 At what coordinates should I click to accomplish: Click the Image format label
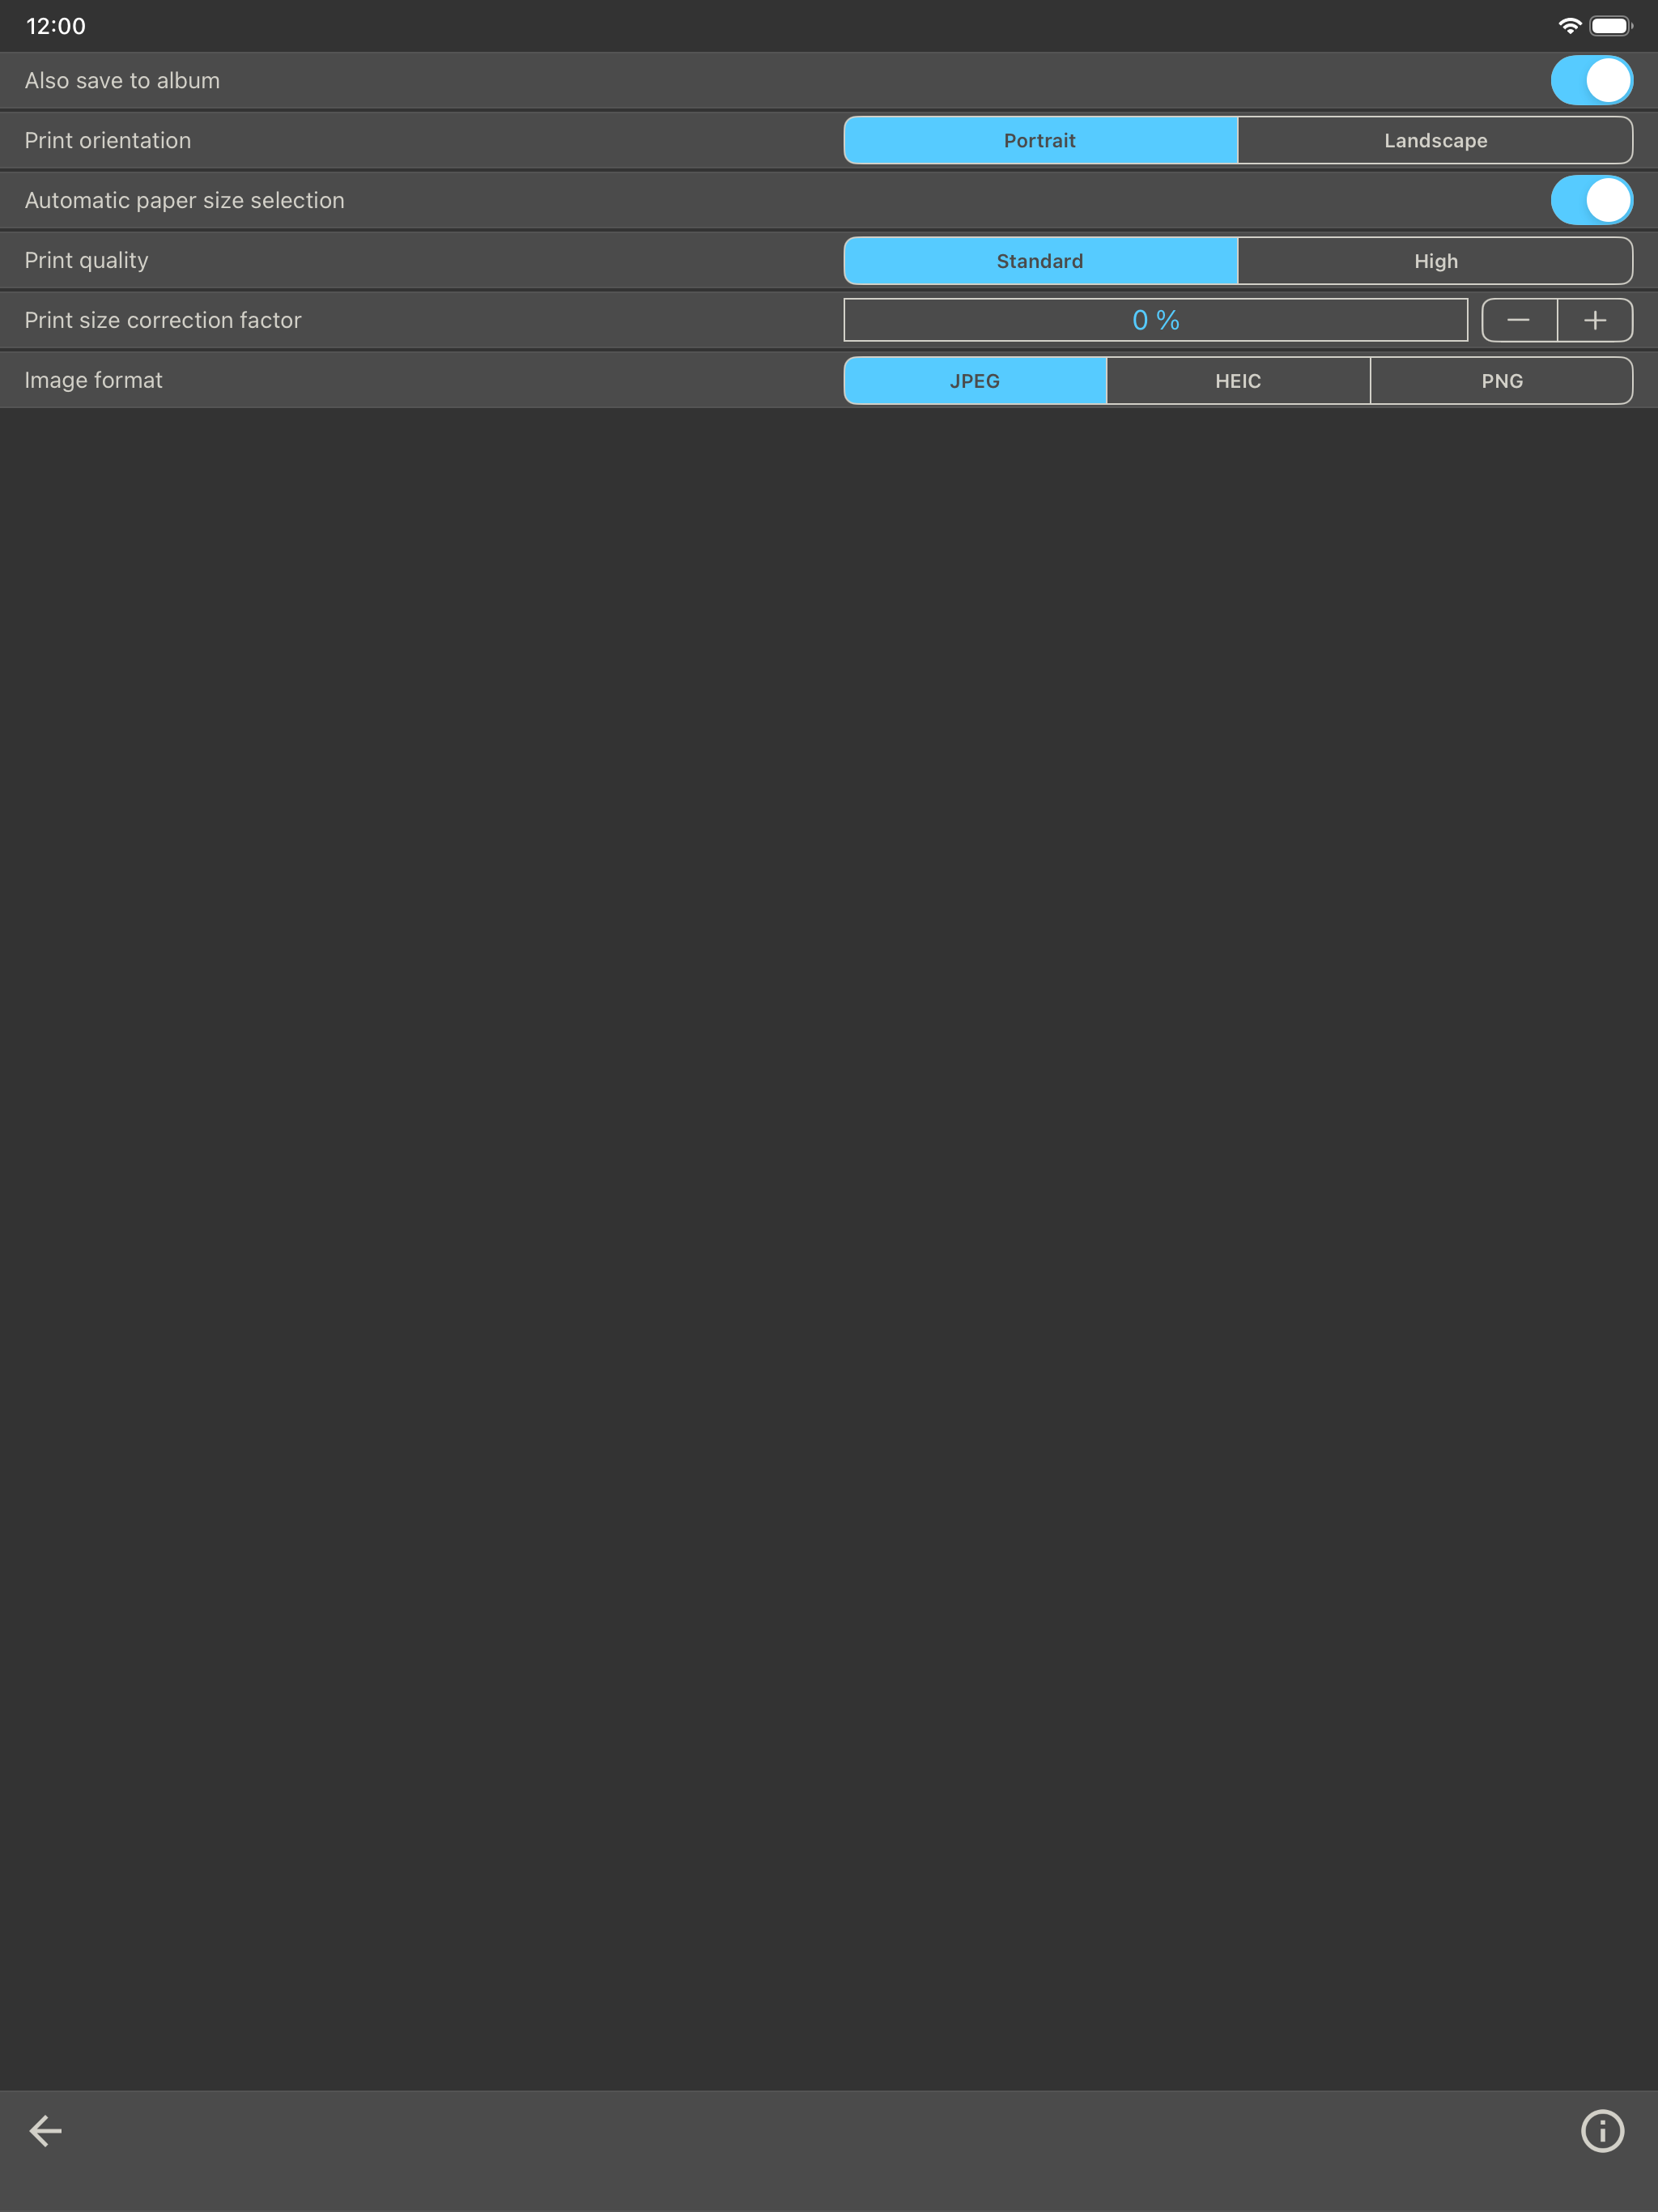tap(93, 380)
